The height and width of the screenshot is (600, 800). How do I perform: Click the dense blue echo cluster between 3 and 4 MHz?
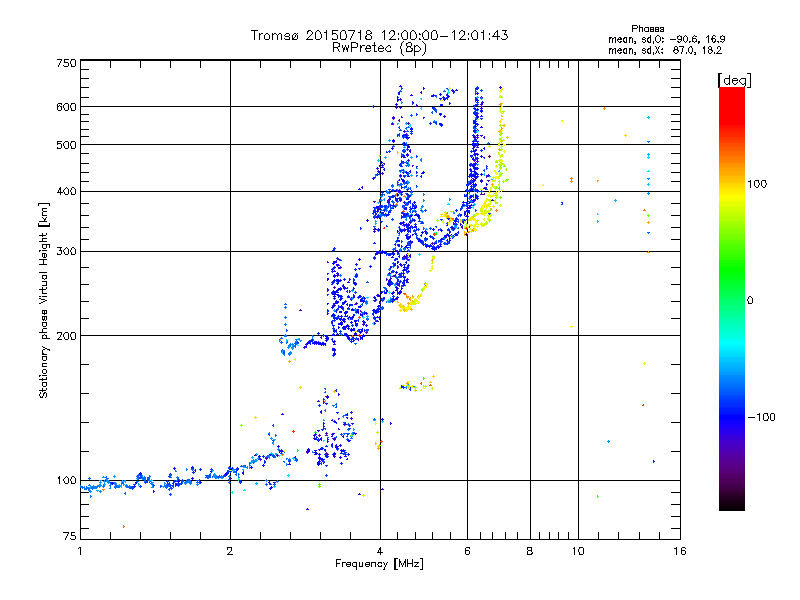tap(347, 304)
